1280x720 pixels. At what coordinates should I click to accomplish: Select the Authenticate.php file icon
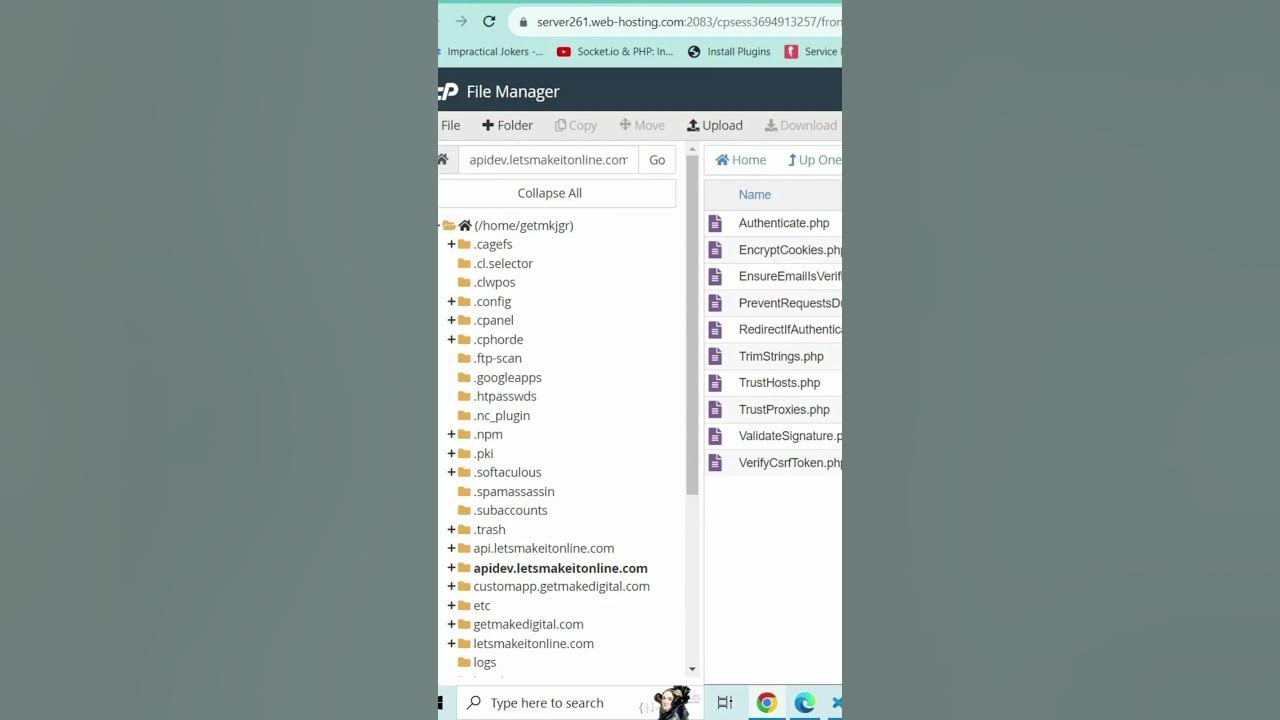pos(715,223)
